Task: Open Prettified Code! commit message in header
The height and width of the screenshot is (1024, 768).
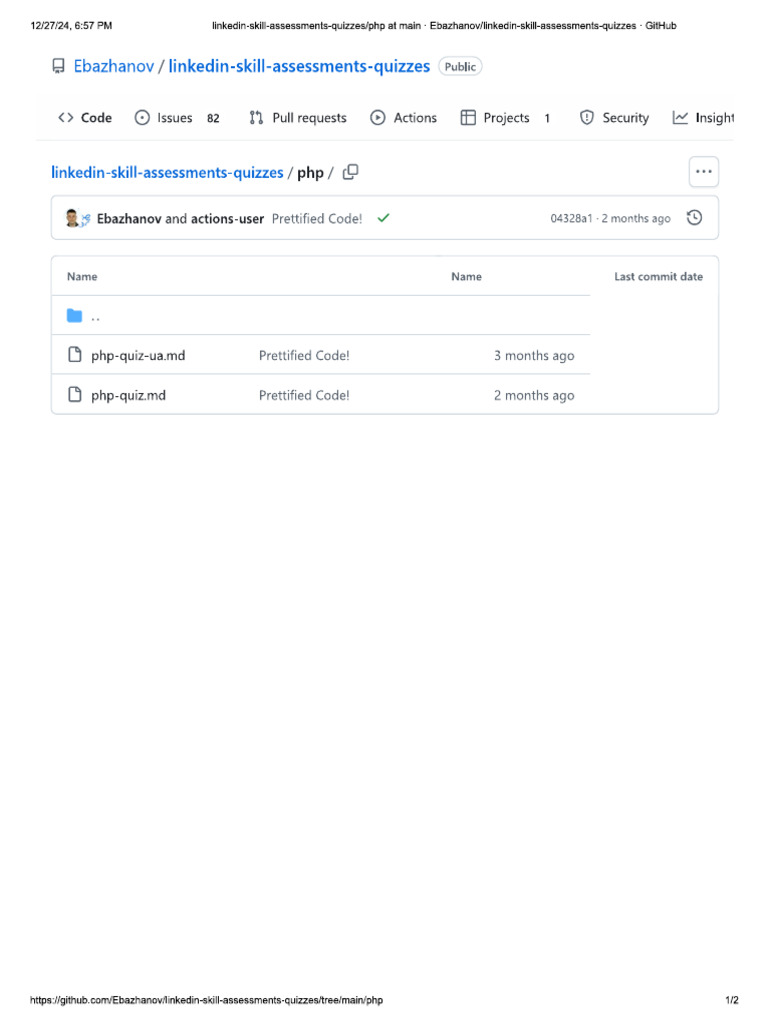Action: (x=317, y=218)
